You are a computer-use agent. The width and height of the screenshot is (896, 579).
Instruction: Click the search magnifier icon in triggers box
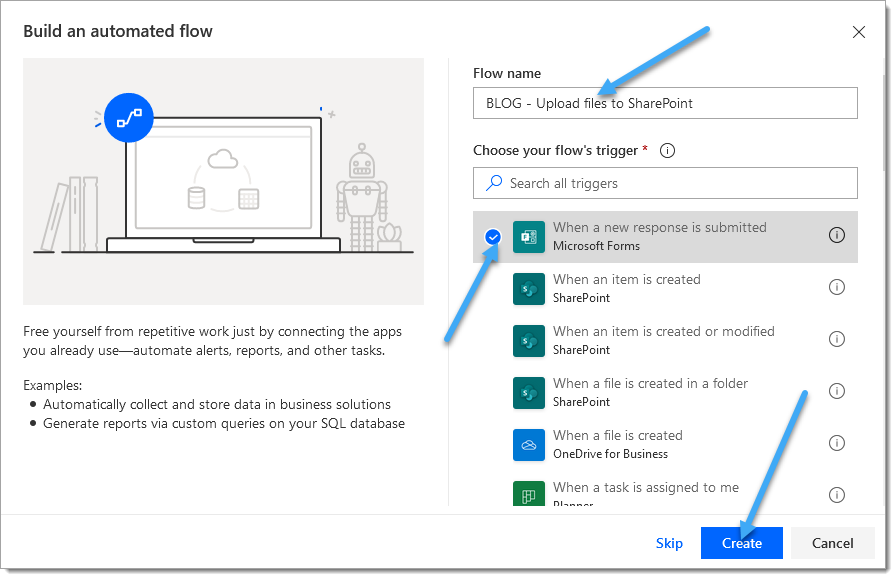coord(494,183)
